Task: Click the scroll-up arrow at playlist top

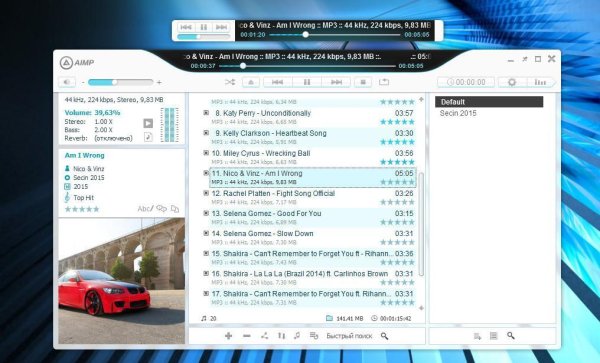Action: [x=421, y=99]
